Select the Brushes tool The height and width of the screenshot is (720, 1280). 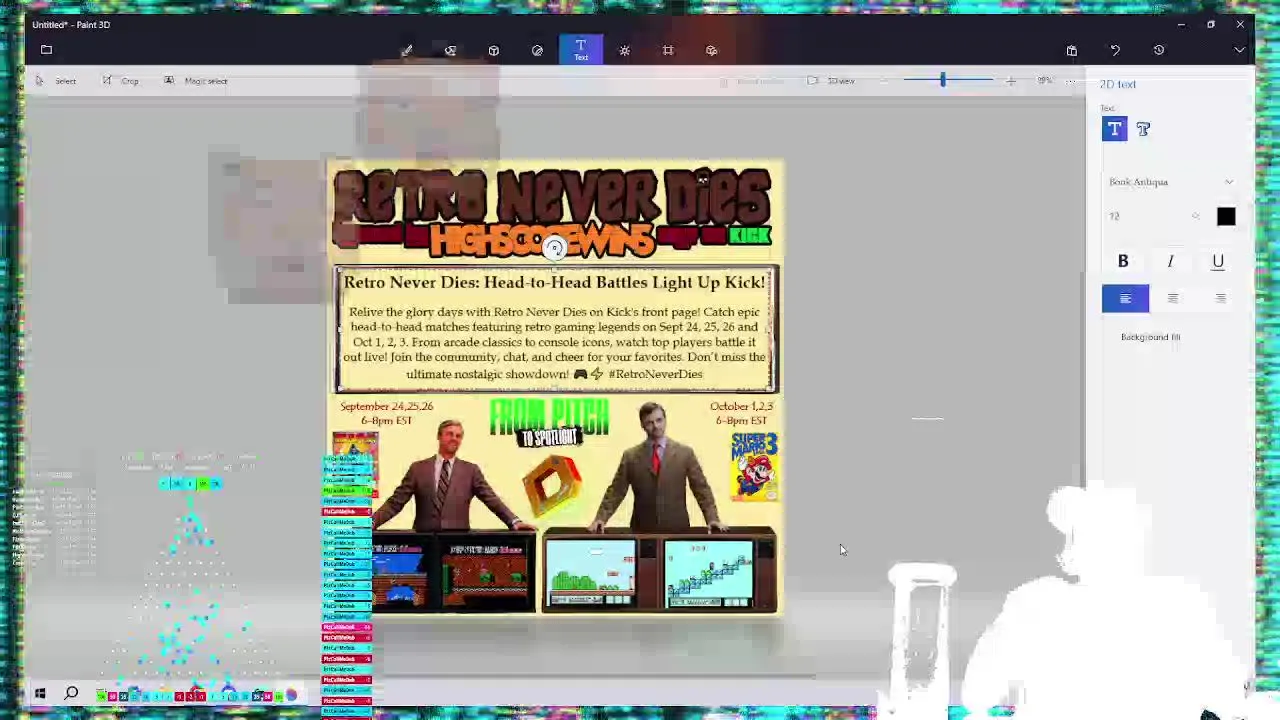tap(407, 50)
